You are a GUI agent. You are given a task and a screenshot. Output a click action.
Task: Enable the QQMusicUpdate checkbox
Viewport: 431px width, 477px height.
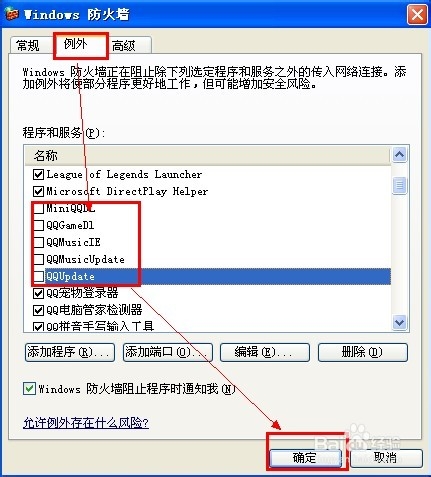click(39, 259)
